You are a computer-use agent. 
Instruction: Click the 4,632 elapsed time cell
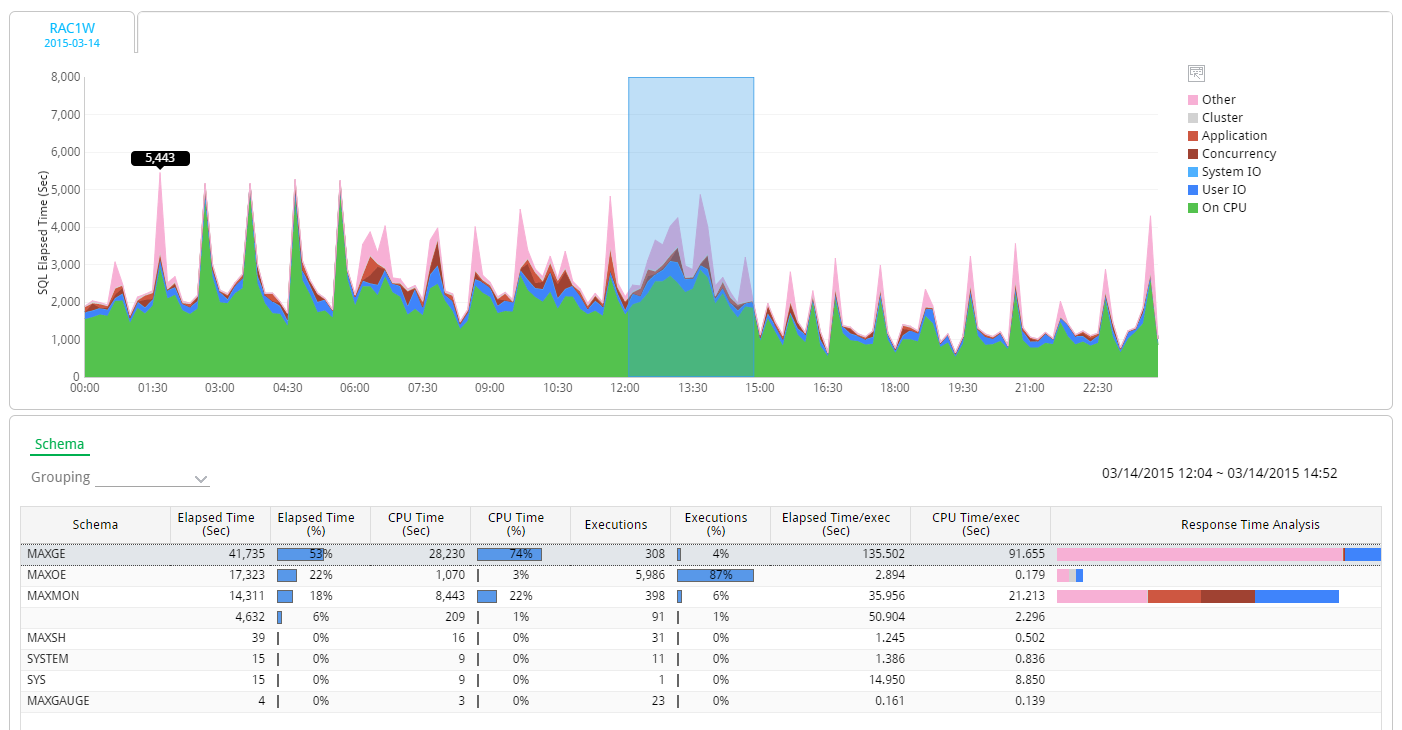pos(221,617)
